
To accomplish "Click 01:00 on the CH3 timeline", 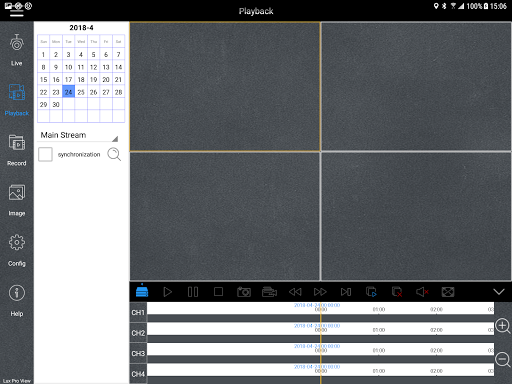I will (x=379, y=350).
